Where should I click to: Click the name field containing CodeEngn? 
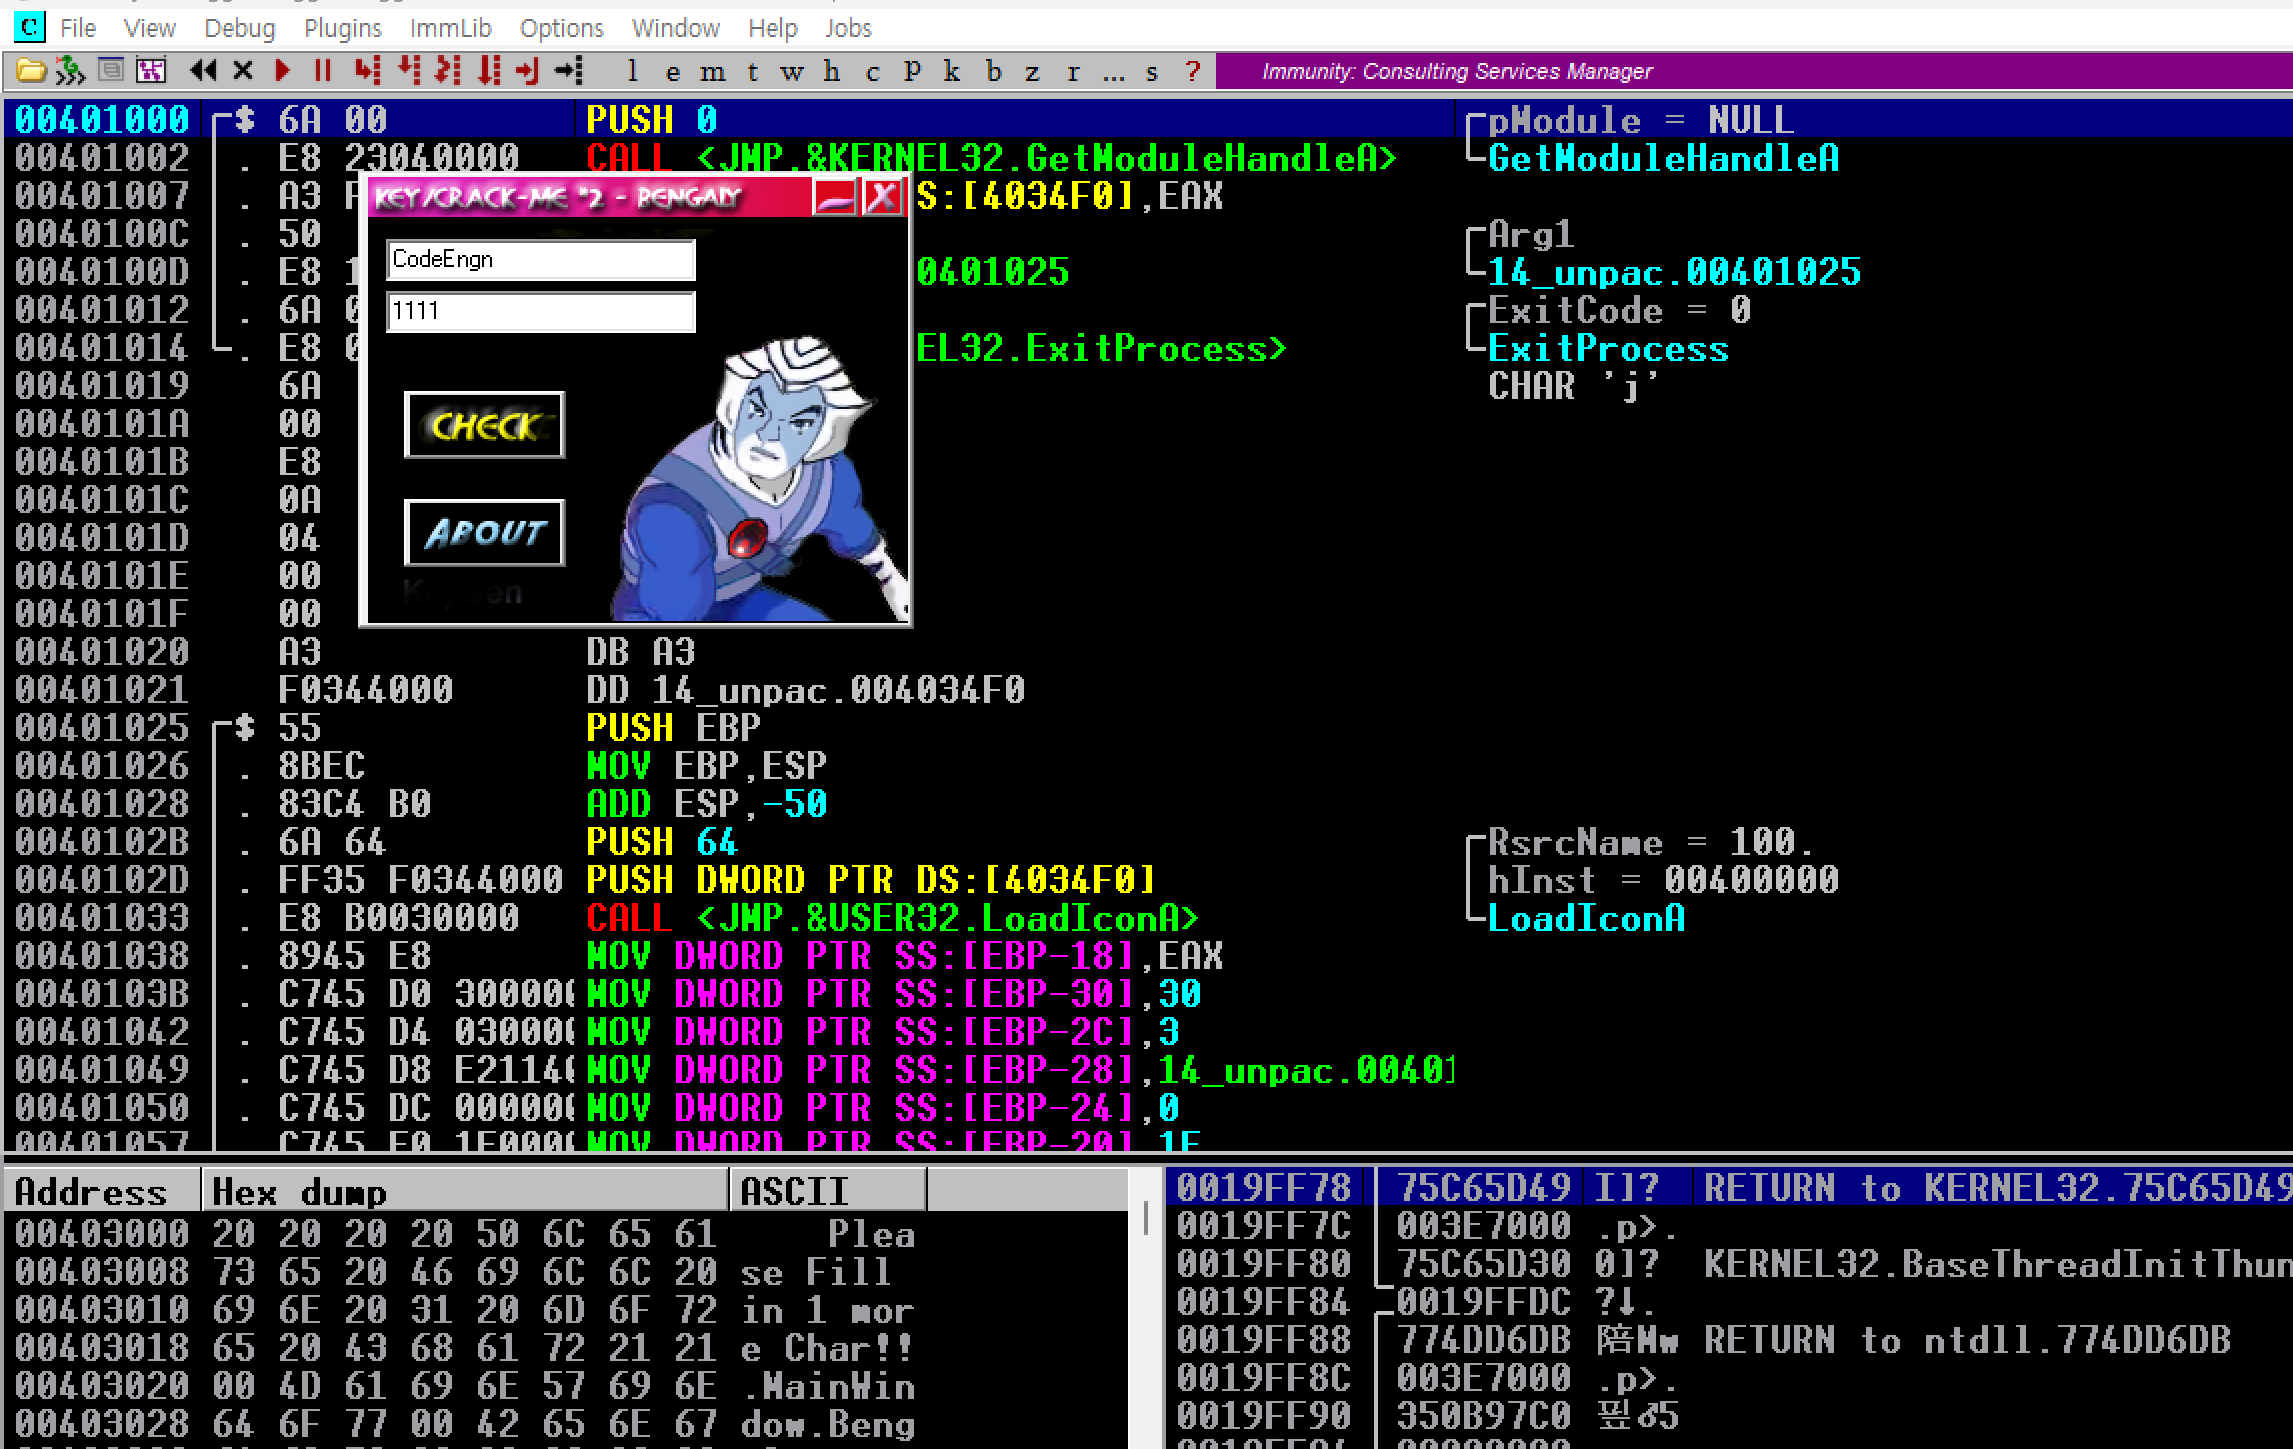point(540,260)
